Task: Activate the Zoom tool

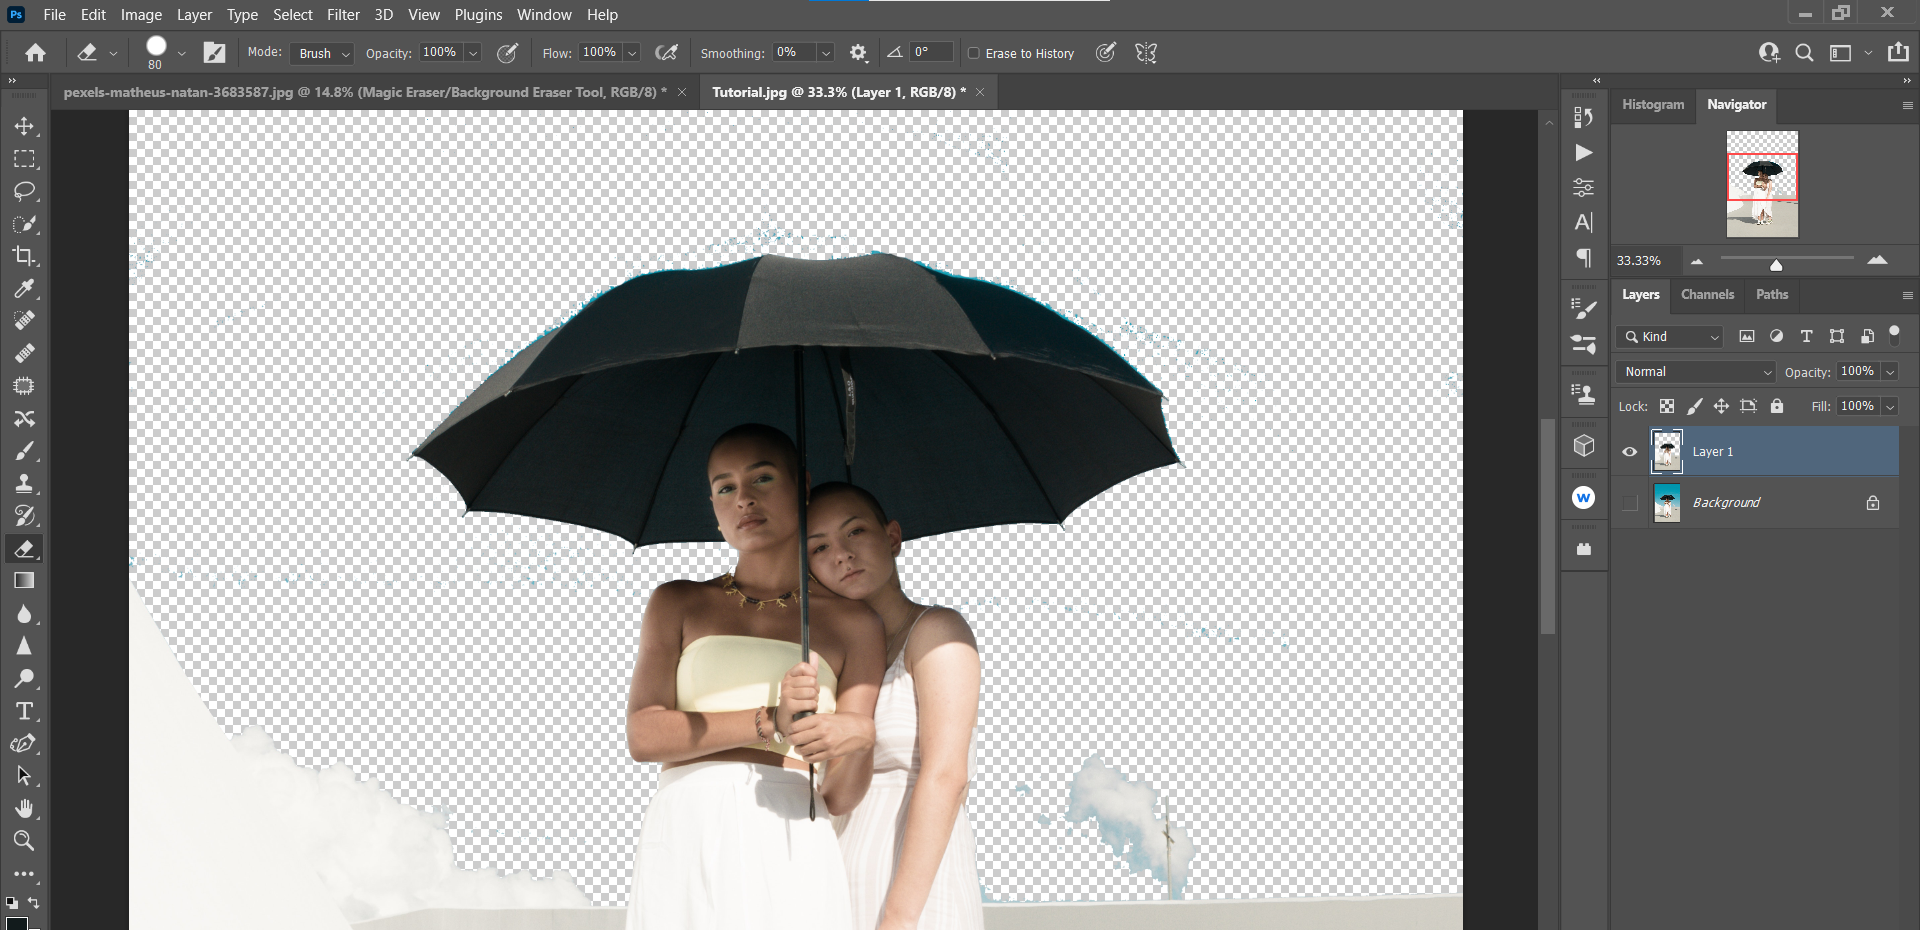Action: [x=25, y=841]
